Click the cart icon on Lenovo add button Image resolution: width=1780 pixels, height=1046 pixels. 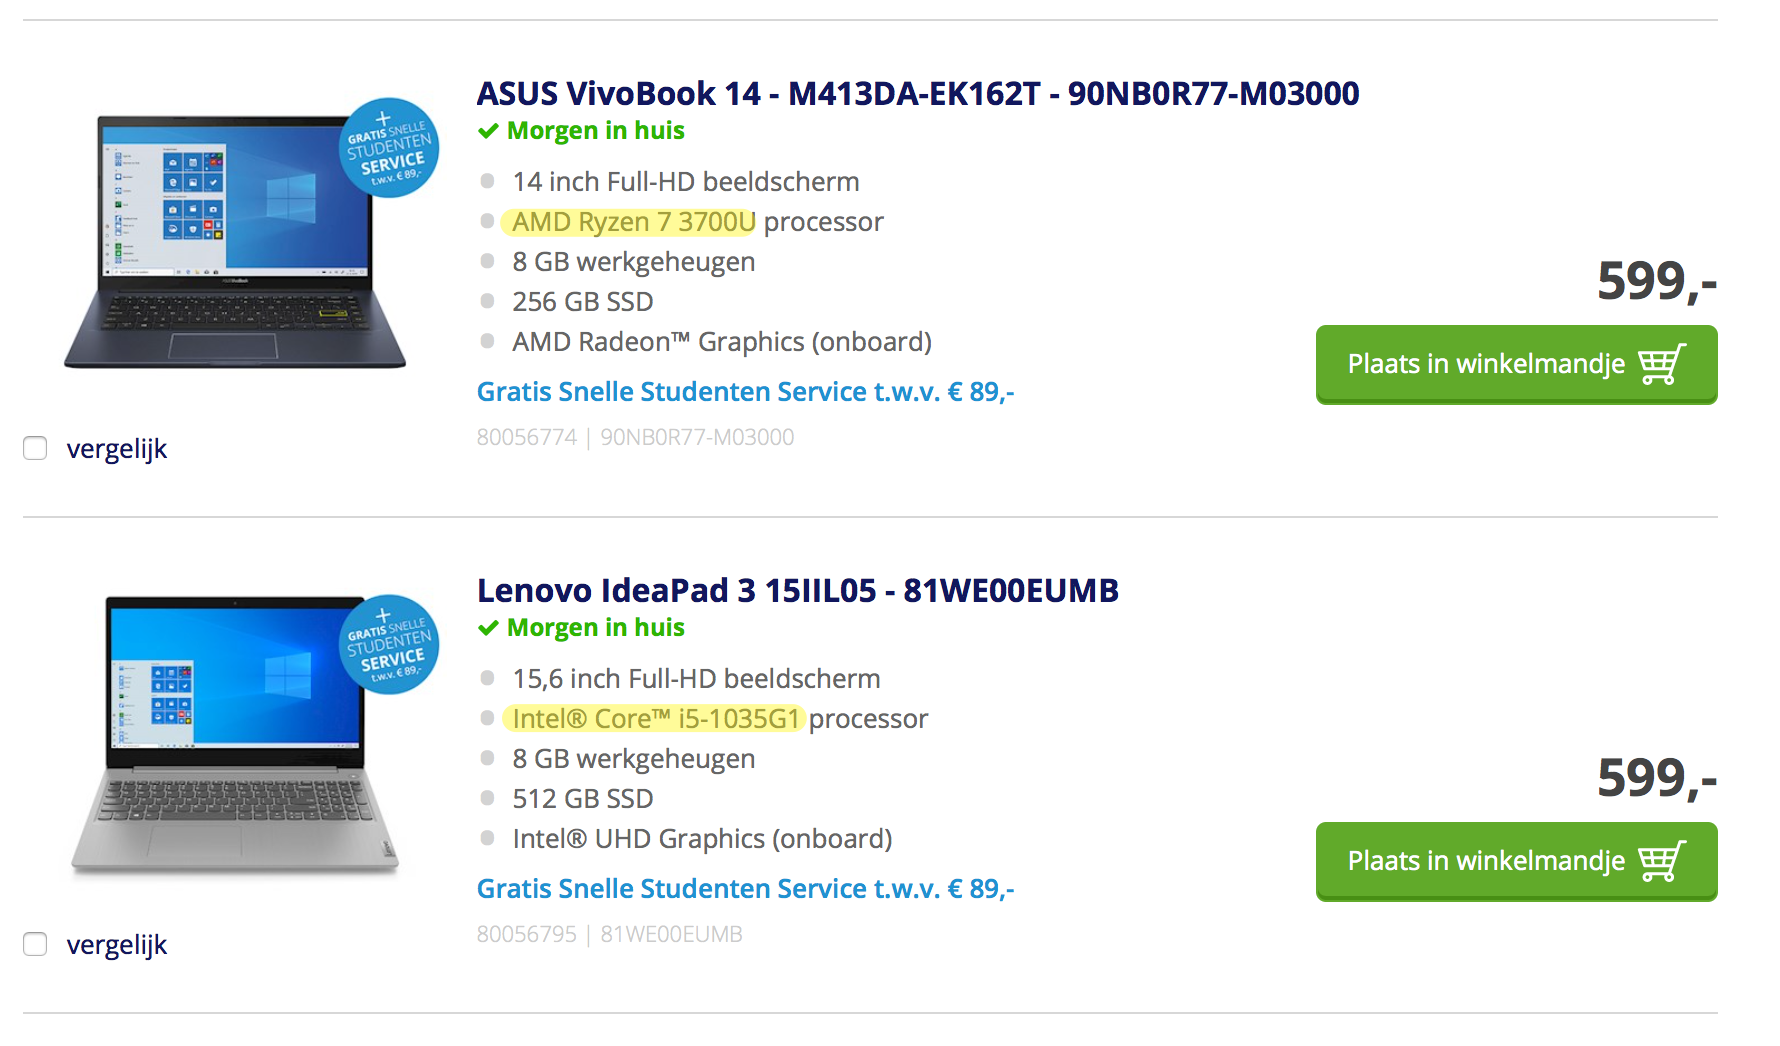[1662, 861]
